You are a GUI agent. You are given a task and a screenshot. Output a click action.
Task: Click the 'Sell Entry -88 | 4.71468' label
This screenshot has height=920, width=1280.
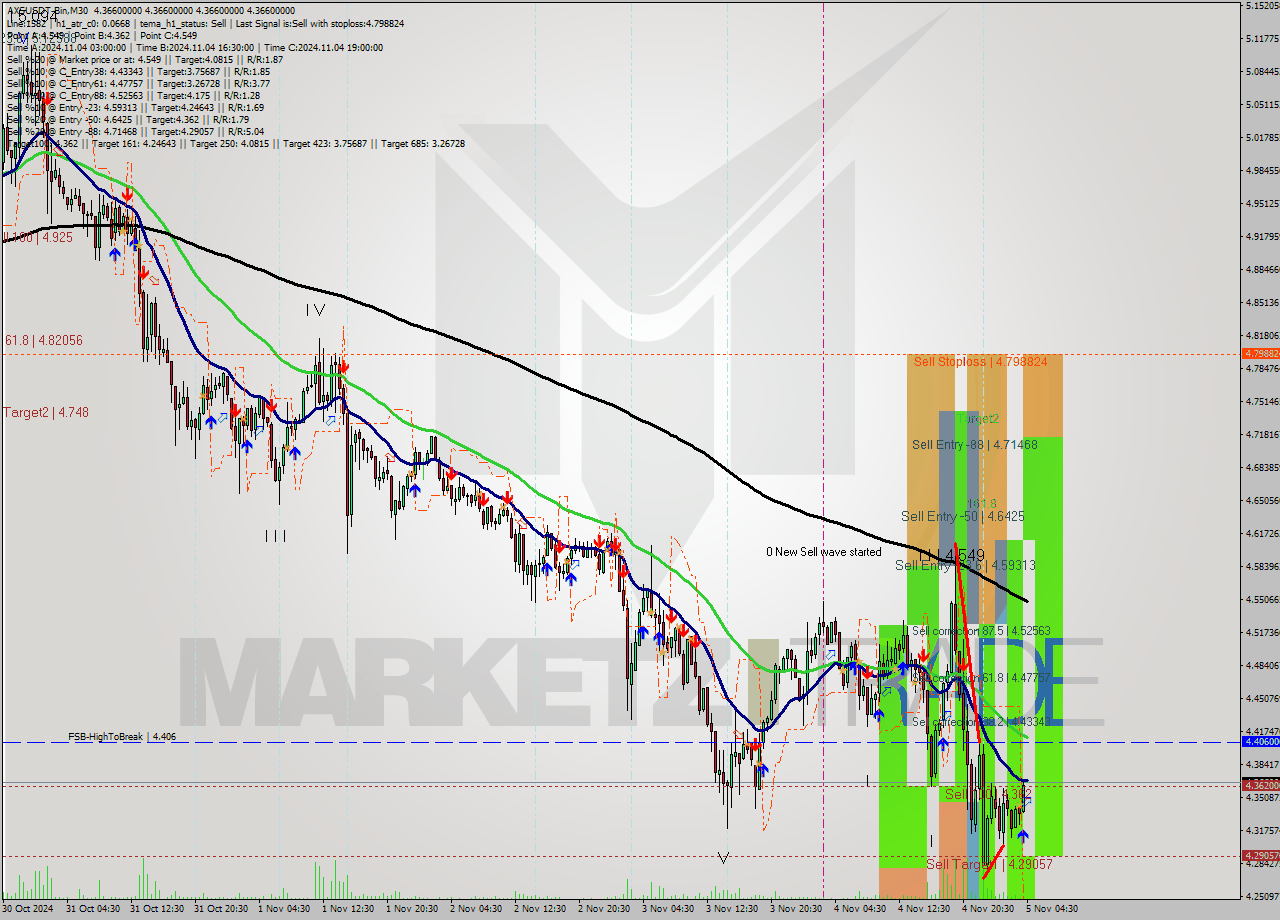975,444
